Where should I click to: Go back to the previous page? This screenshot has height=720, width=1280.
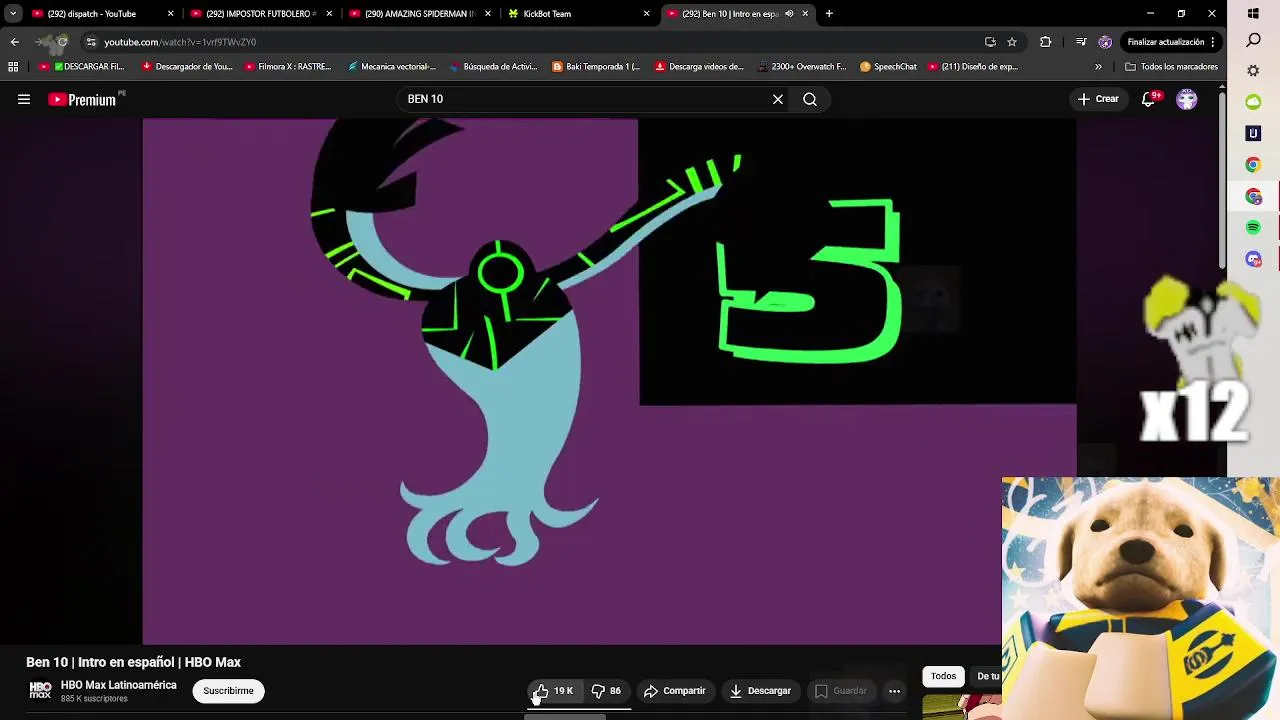pyautogui.click(x=14, y=42)
